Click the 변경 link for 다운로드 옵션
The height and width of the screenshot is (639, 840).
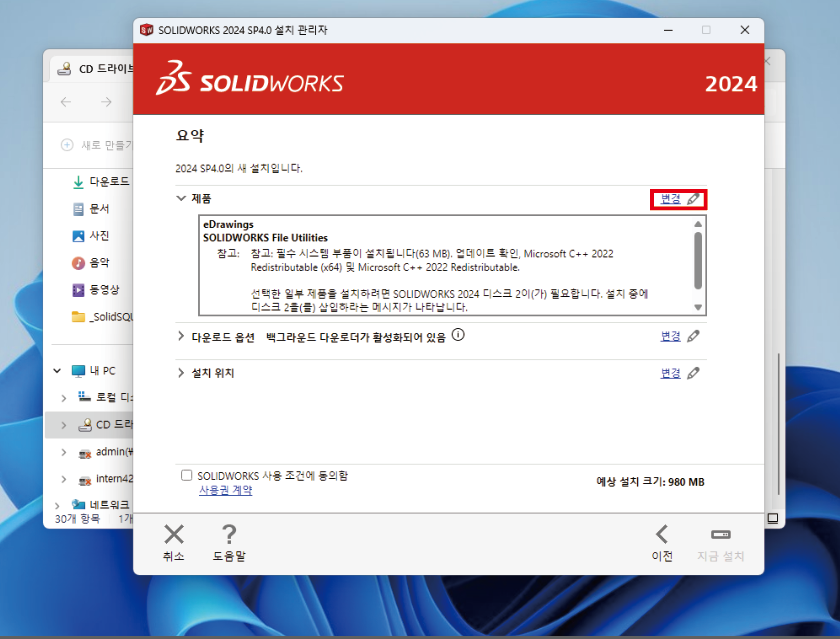tap(670, 336)
